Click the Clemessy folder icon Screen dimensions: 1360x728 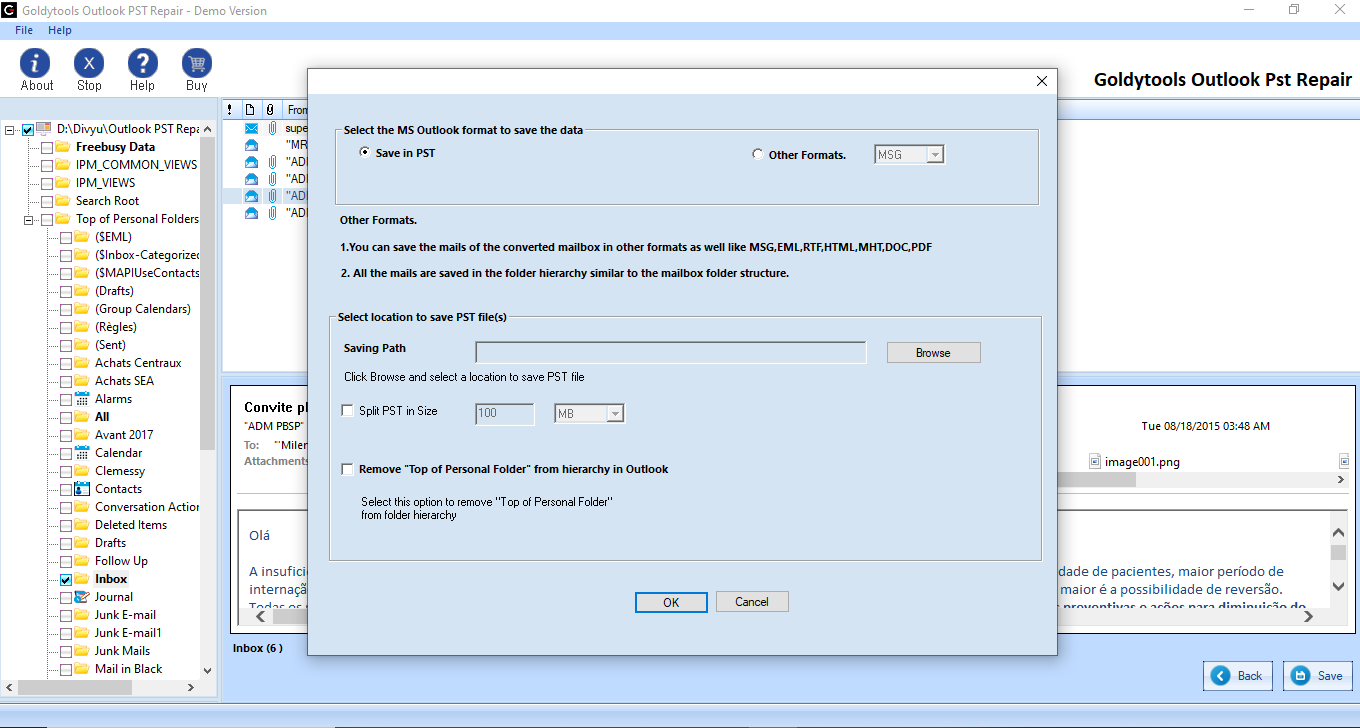[82, 471]
